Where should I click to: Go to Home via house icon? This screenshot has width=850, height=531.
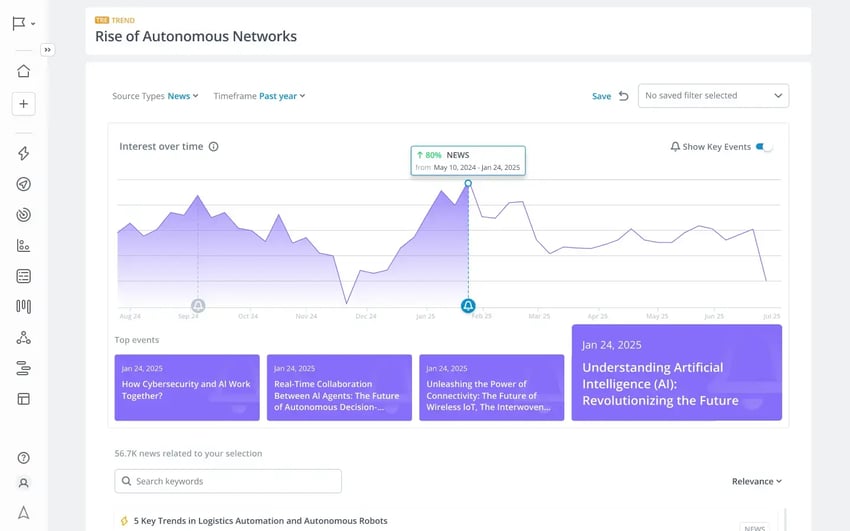23,71
